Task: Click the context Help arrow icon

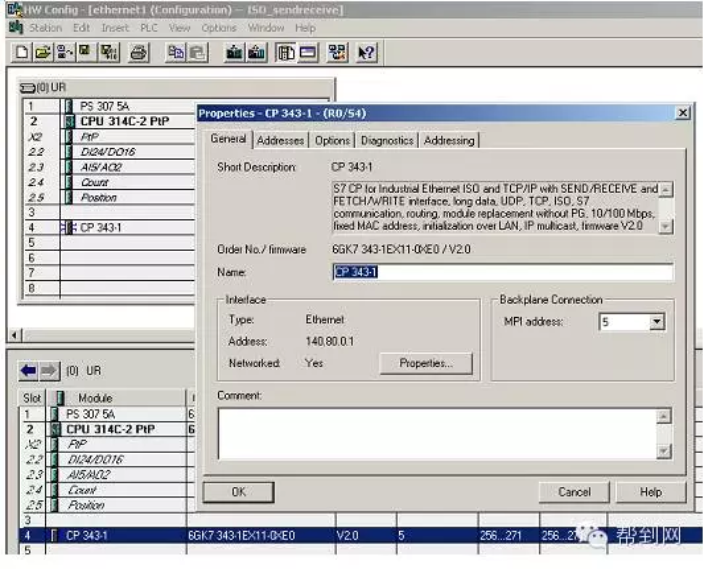Action: [366, 54]
